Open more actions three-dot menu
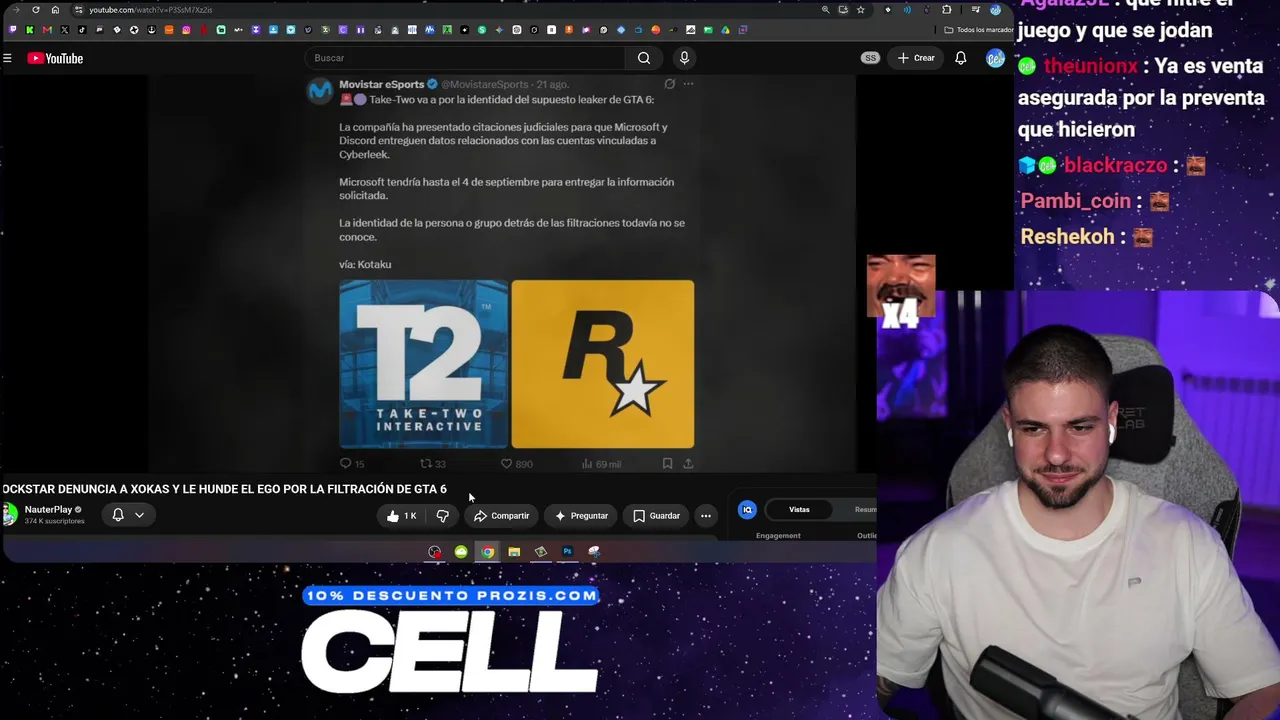The width and height of the screenshot is (1280, 720). point(706,516)
